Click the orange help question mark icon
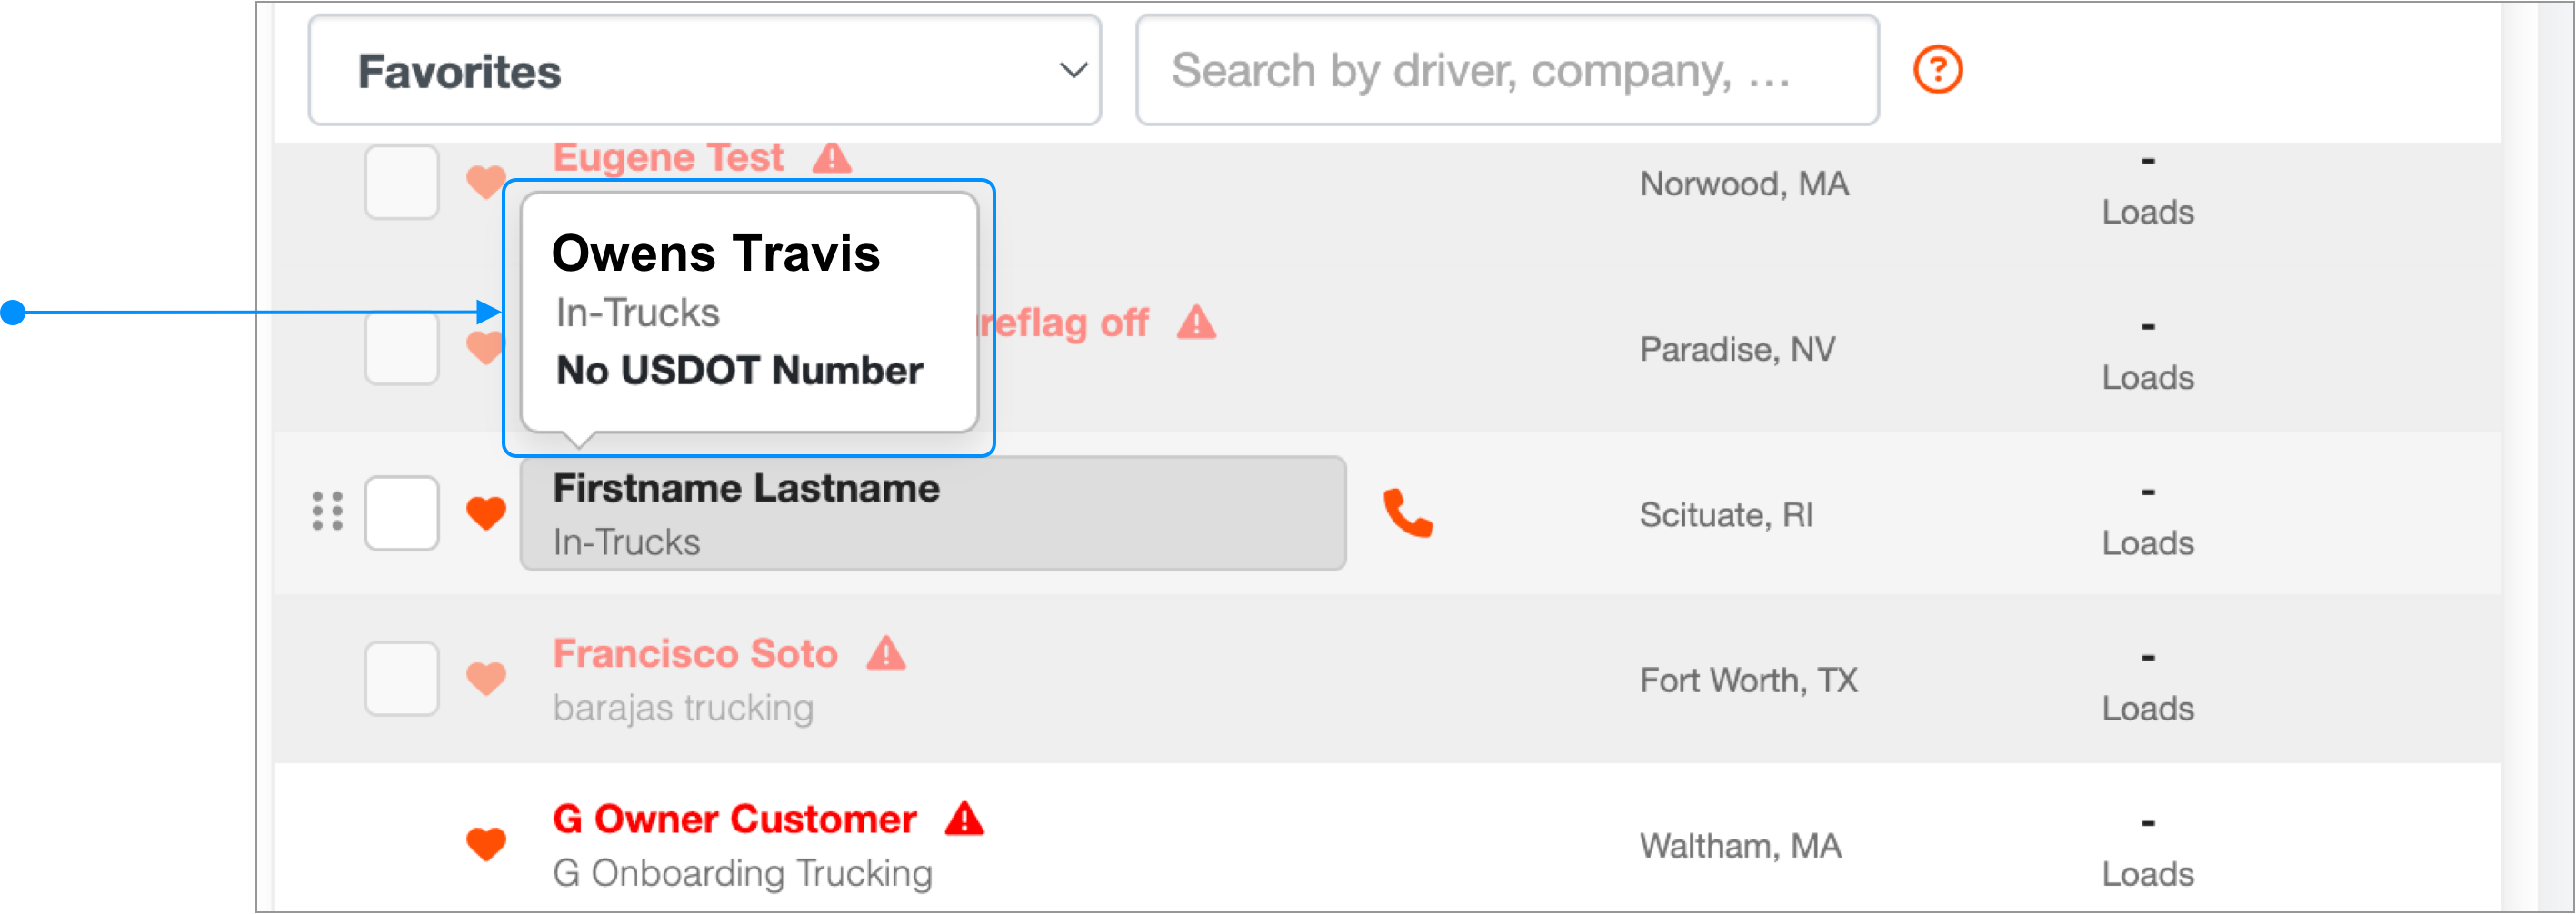The image size is (2576, 914). (x=1937, y=70)
